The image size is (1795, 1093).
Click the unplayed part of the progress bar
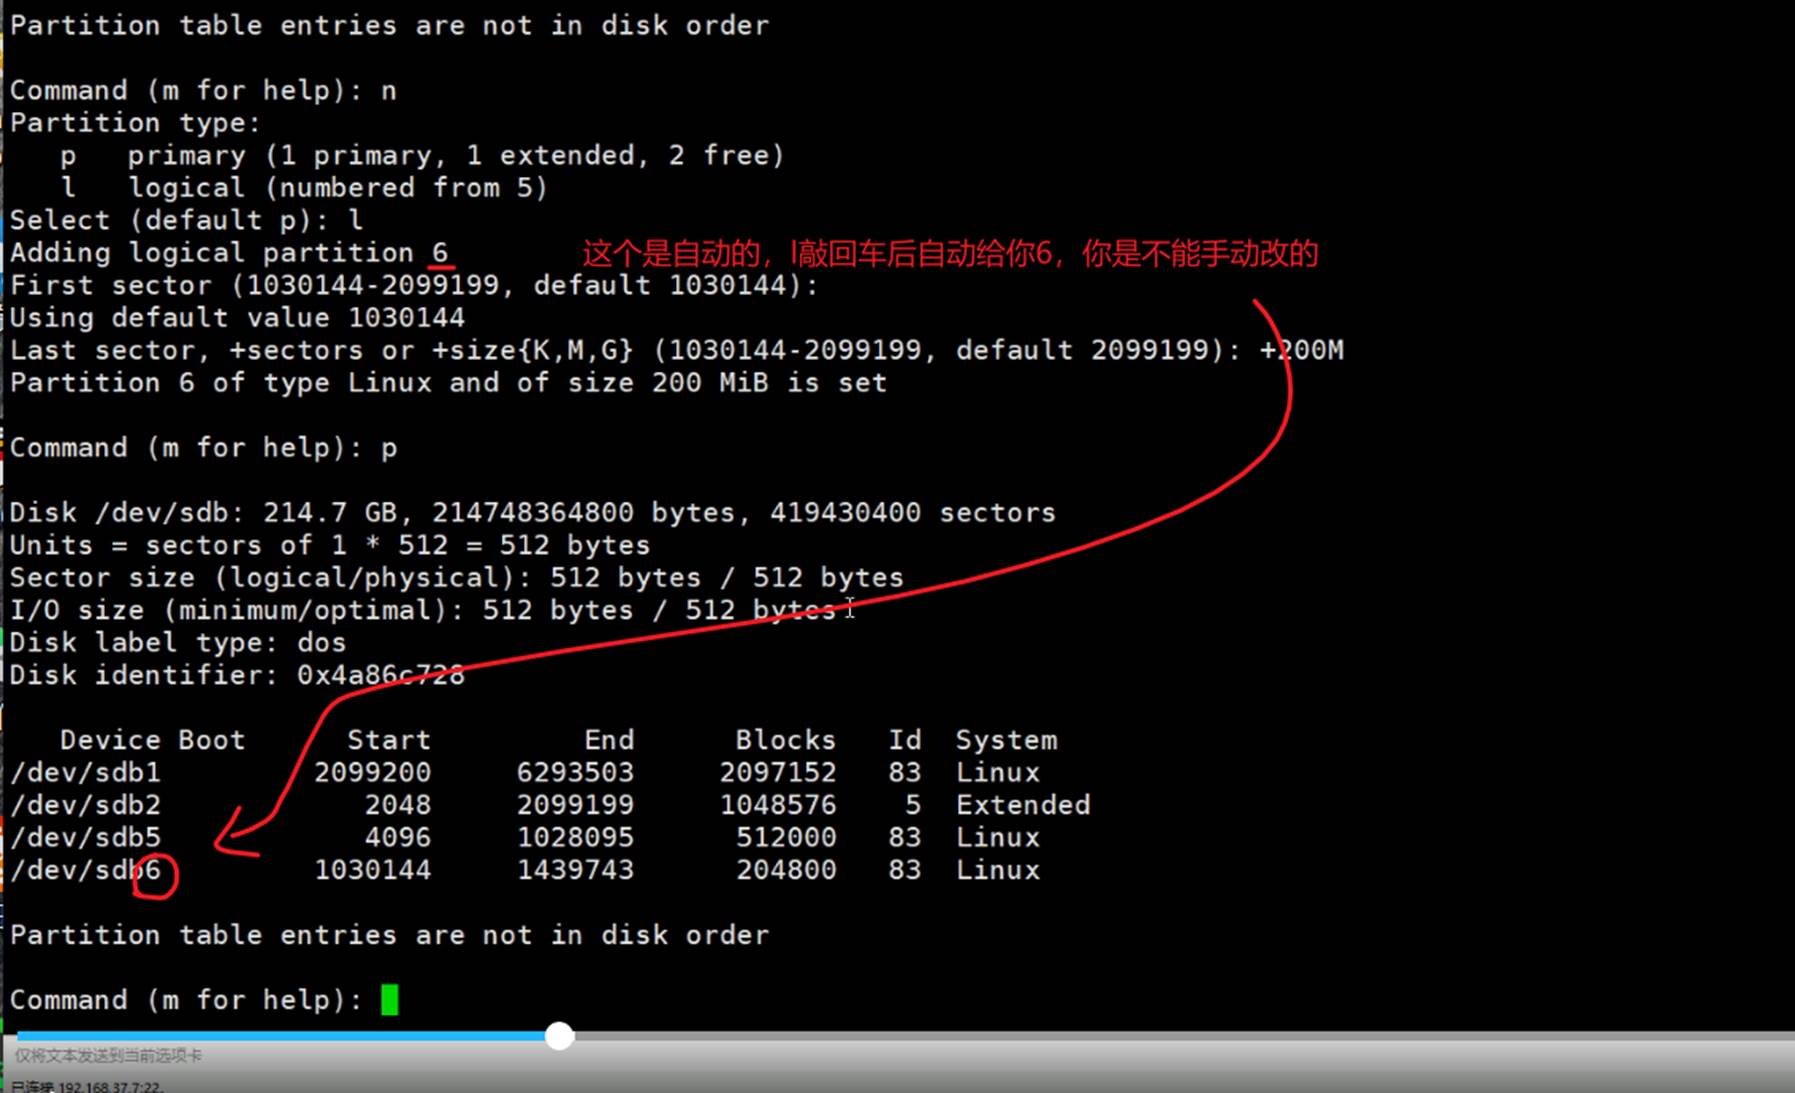click(x=1150, y=1036)
